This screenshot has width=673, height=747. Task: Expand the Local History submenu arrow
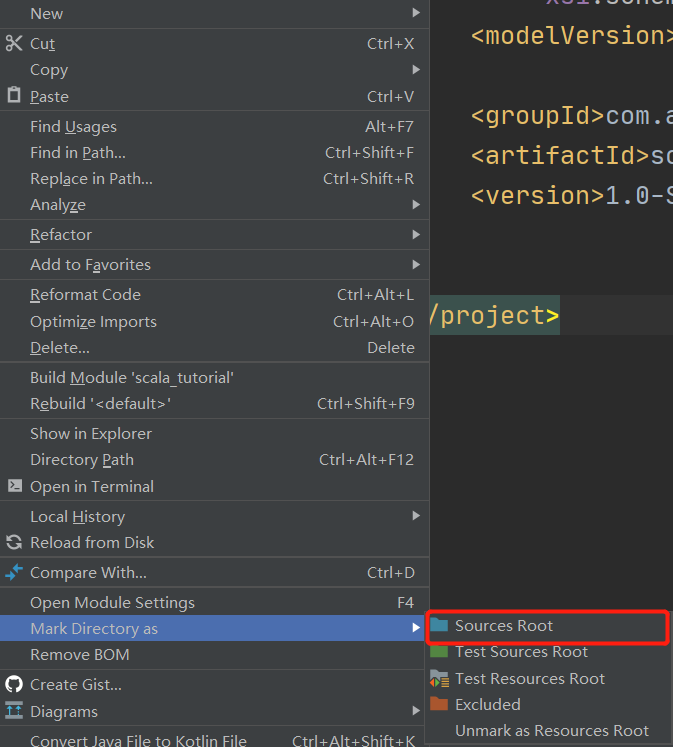click(416, 515)
